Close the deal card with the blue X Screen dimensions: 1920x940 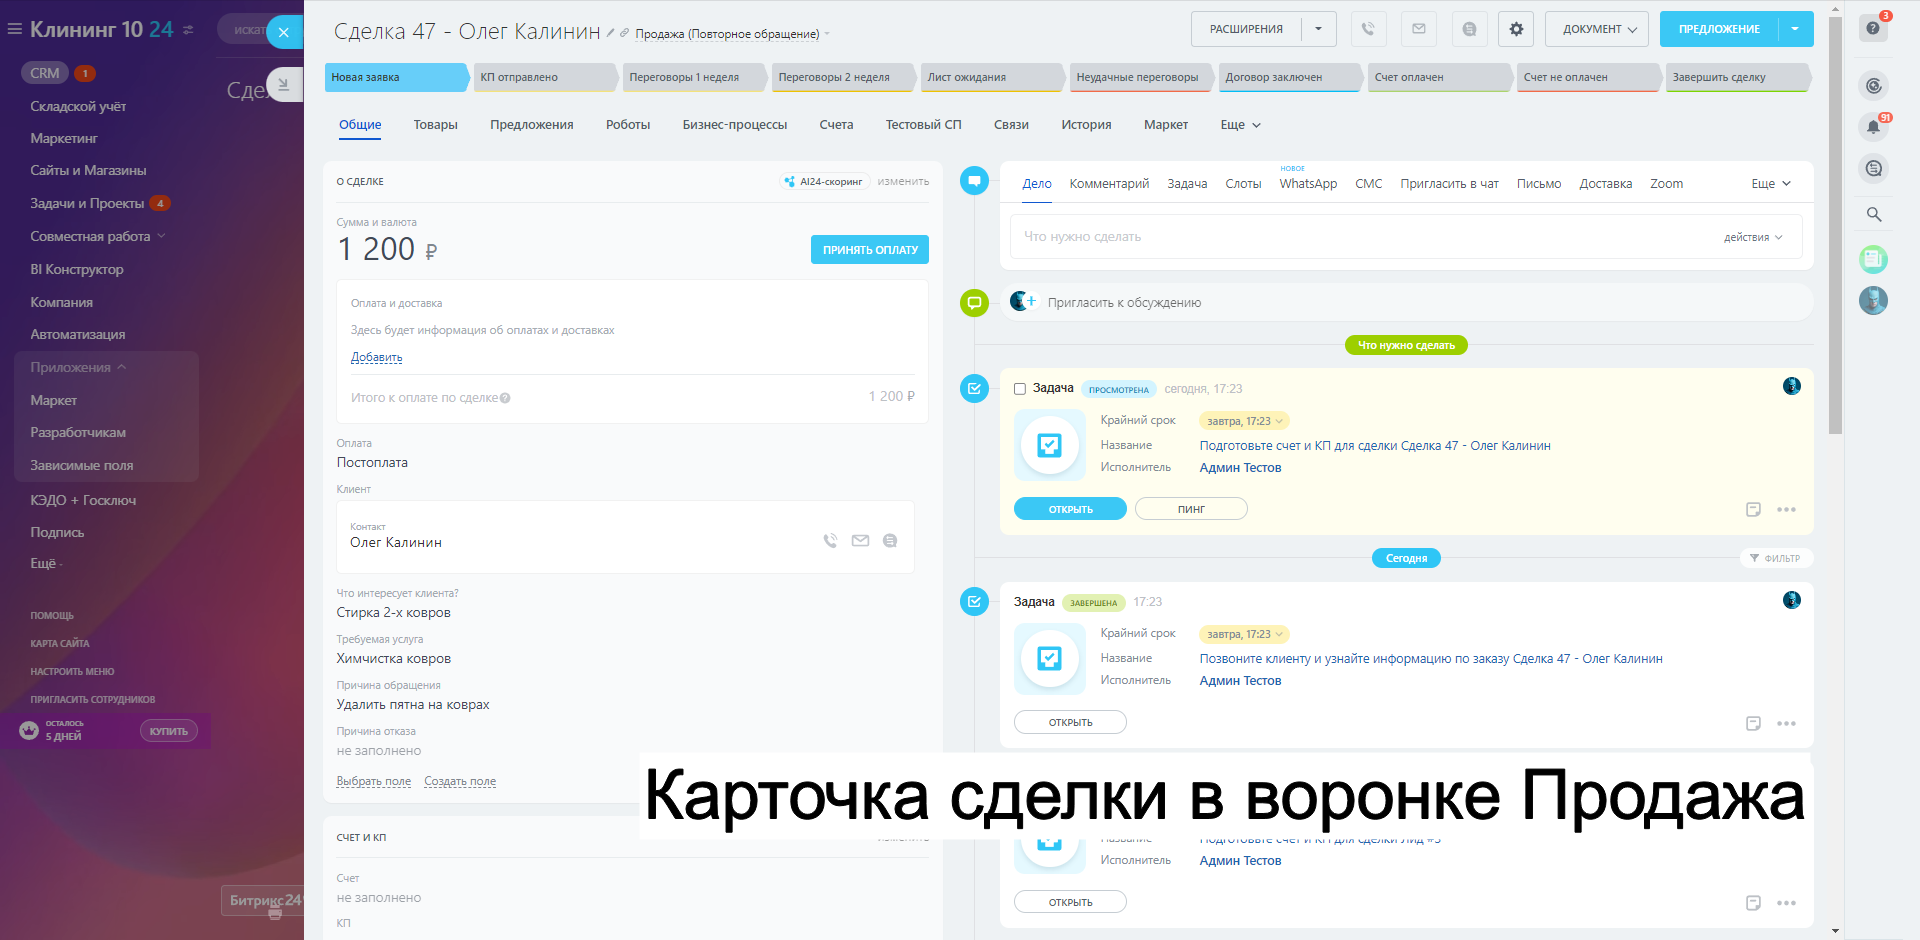pos(284,32)
